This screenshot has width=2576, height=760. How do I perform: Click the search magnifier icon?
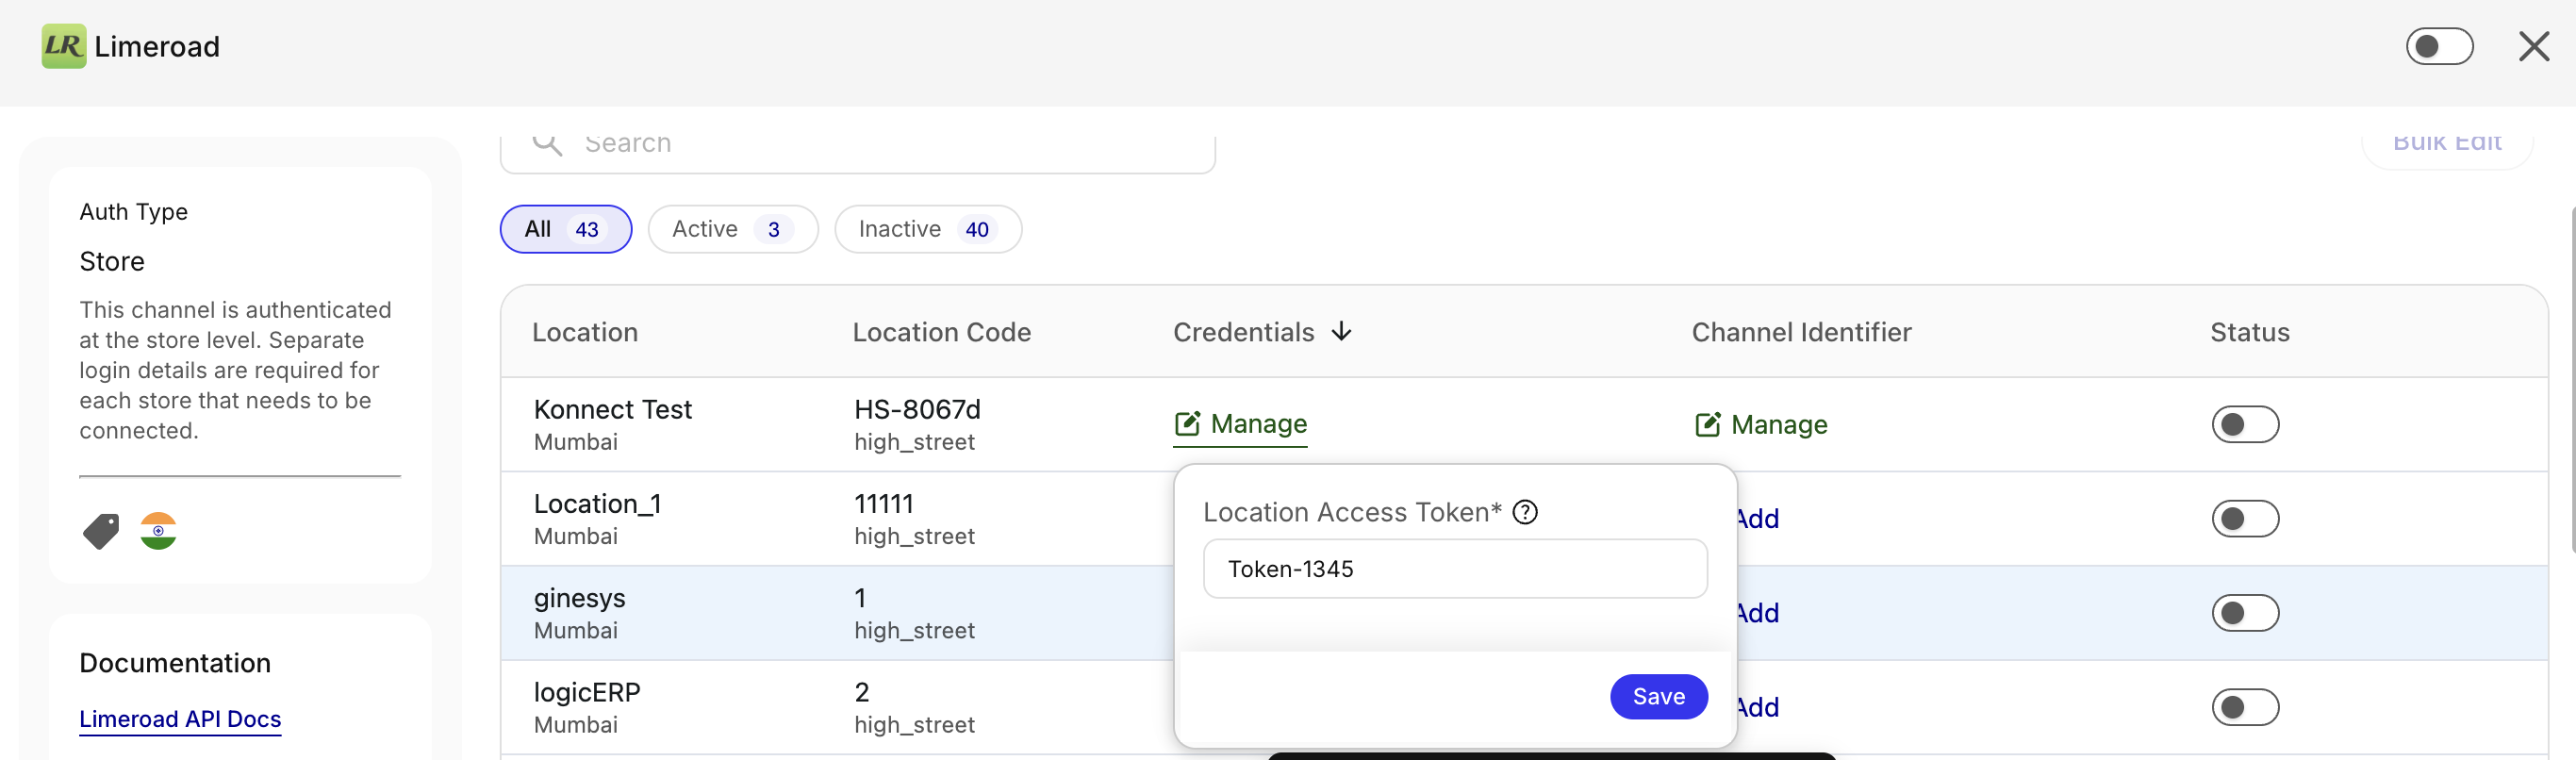pyautogui.click(x=547, y=143)
